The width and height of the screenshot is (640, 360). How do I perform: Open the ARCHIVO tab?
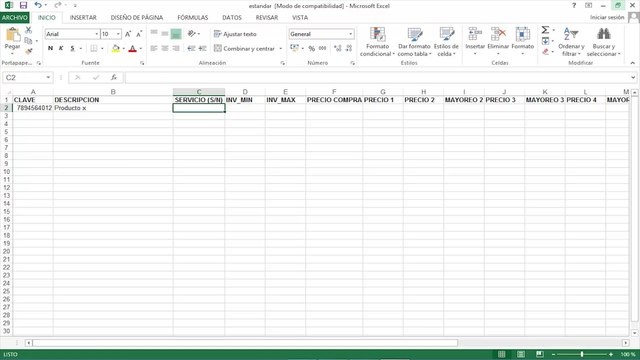[x=15, y=18]
